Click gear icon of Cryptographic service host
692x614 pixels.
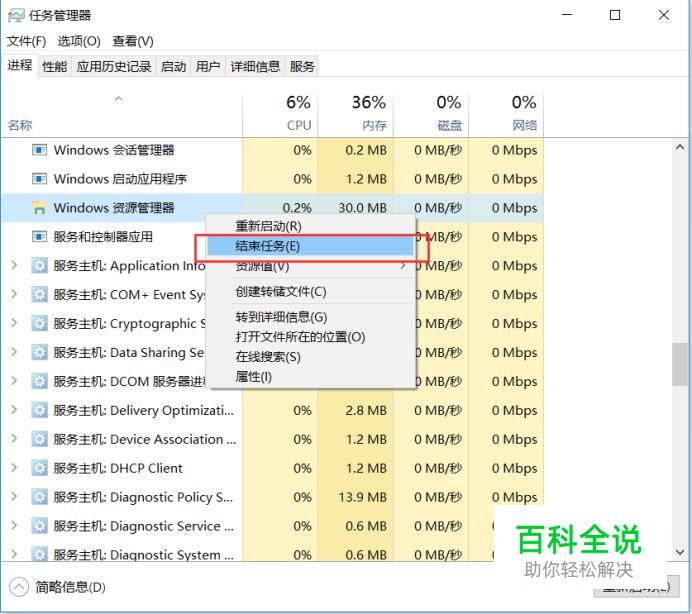(39, 324)
